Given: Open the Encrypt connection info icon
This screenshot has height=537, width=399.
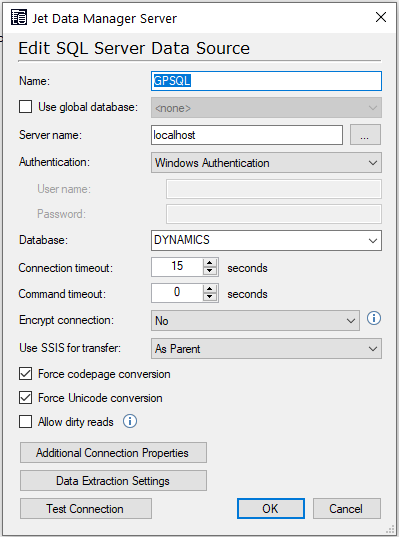Looking at the screenshot, I should click(x=374, y=319).
